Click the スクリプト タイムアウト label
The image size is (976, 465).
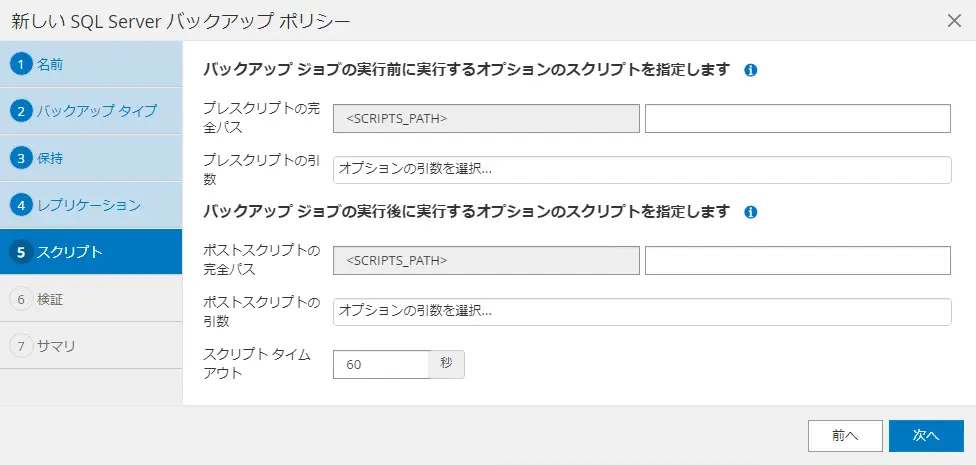tap(256, 364)
